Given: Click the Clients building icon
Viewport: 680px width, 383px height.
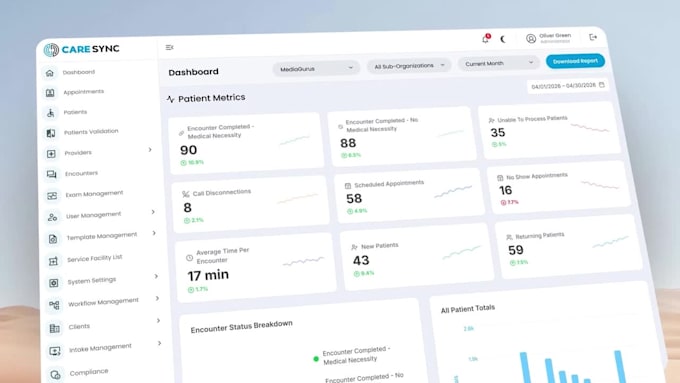Looking at the screenshot, I should click(x=55, y=328).
